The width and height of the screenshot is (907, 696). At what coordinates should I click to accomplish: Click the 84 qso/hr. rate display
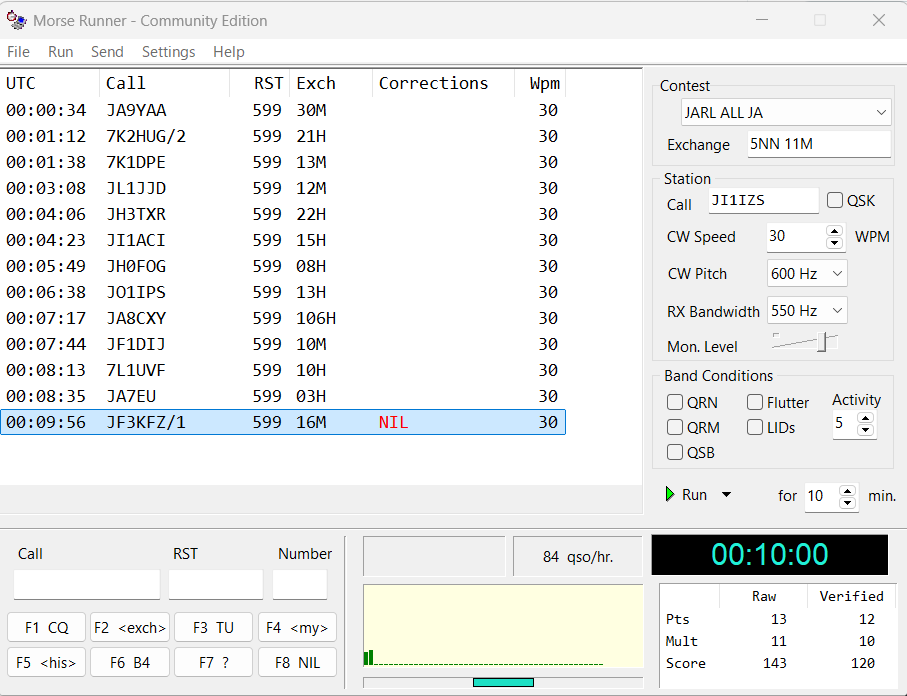(577, 557)
